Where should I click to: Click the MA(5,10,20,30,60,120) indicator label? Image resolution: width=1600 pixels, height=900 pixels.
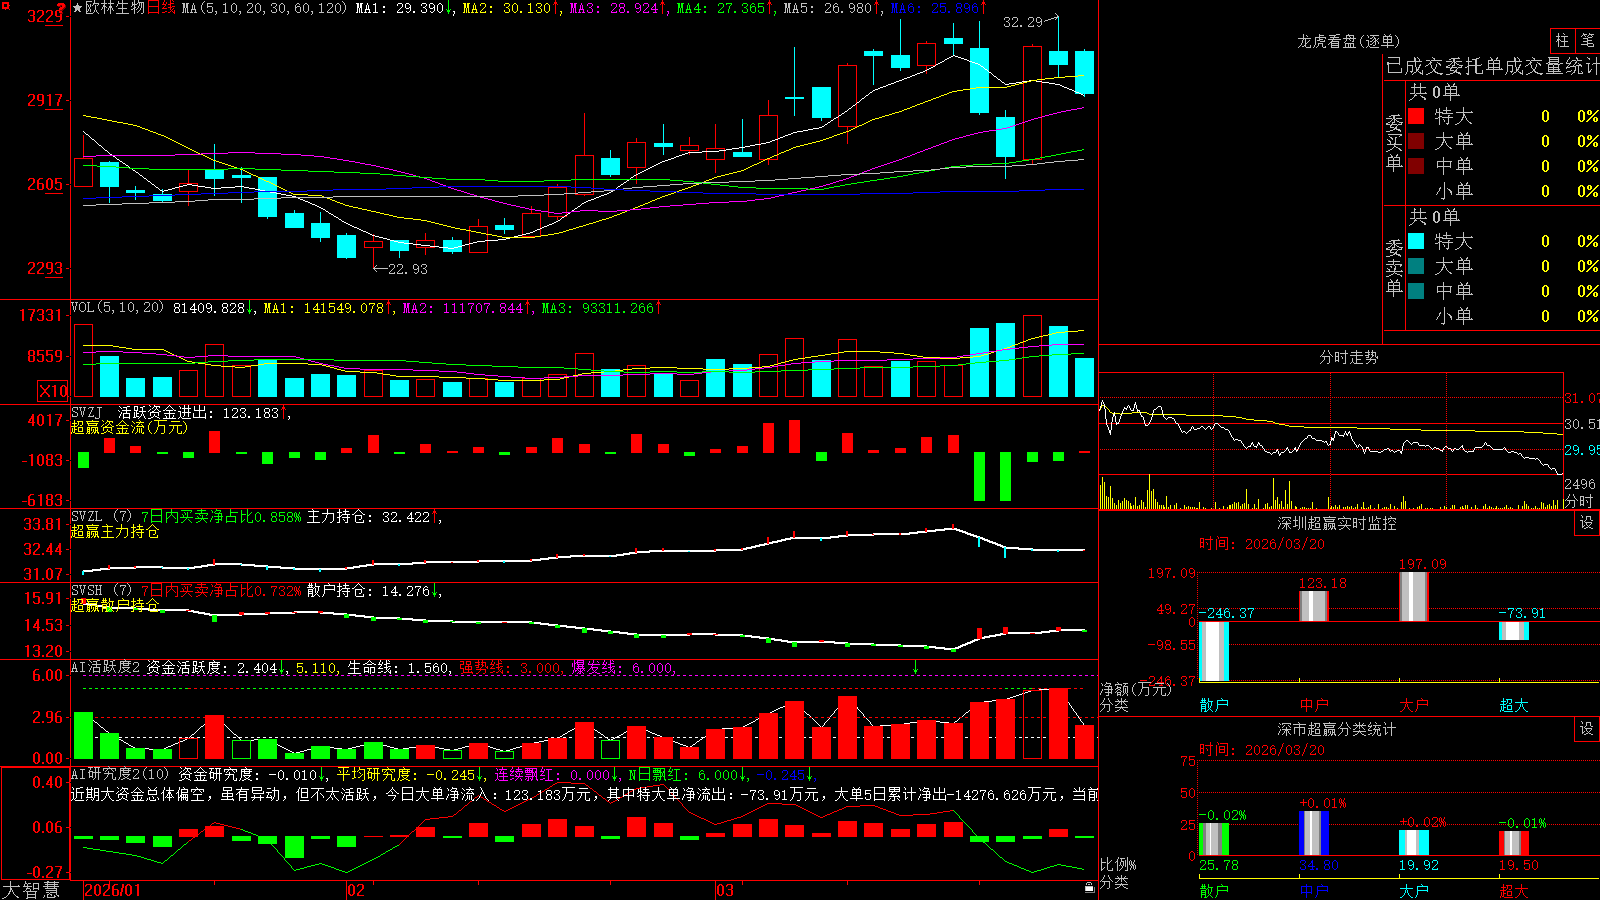[265, 8]
